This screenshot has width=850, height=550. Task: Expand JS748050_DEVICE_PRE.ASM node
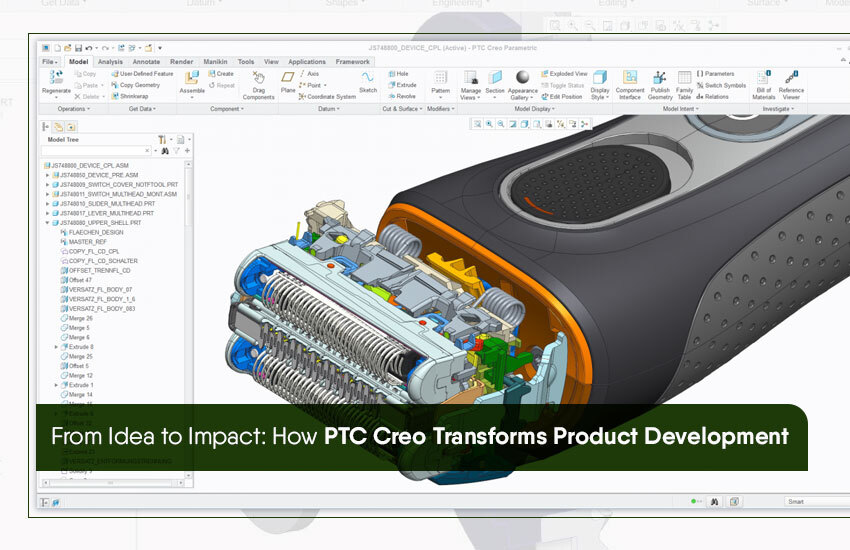(48, 175)
